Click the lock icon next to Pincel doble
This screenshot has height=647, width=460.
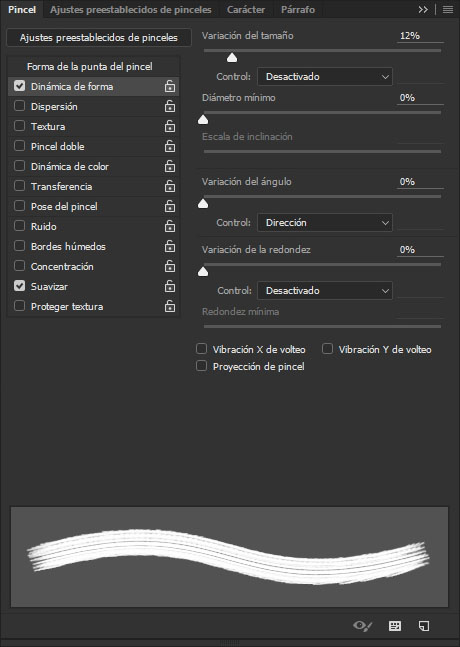tap(170, 146)
